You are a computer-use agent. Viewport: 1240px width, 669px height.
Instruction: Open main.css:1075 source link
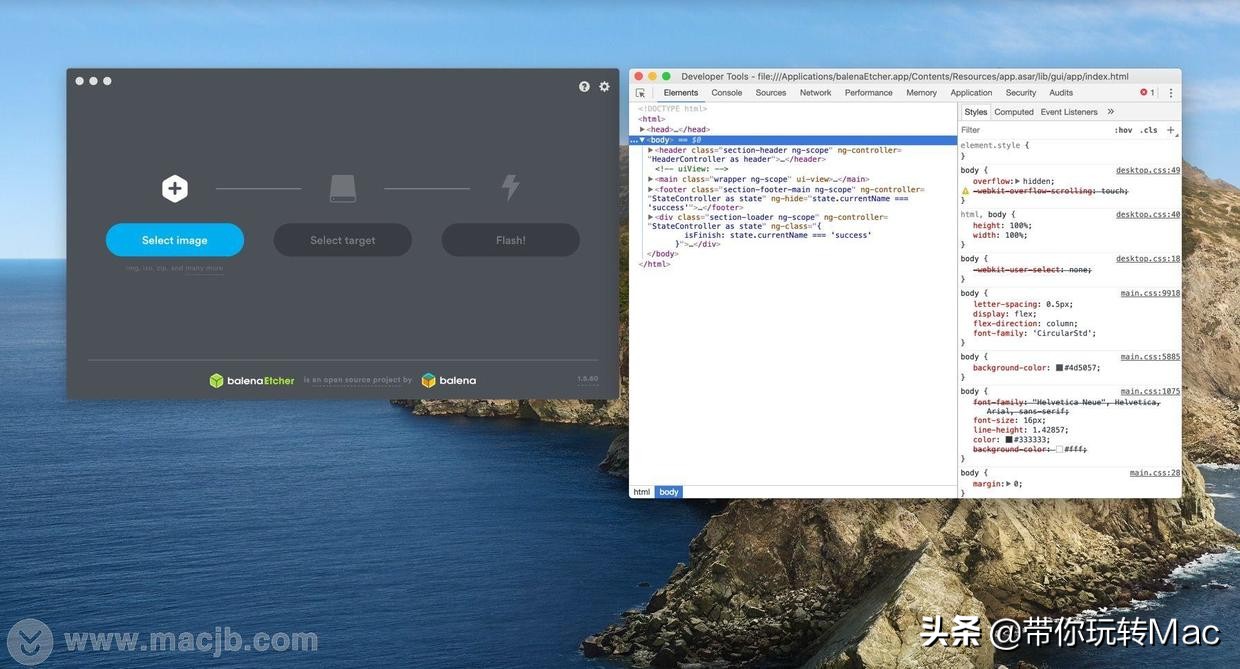tap(1150, 391)
